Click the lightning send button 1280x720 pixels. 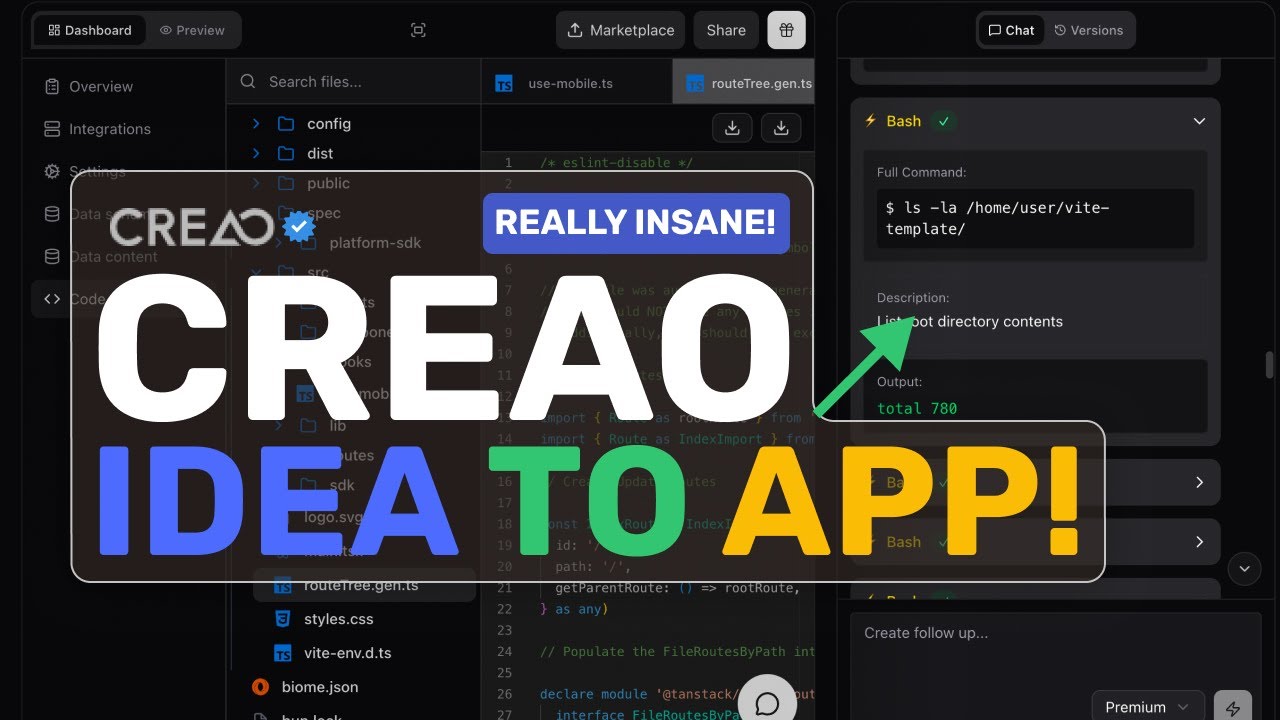tap(1232, 707)
